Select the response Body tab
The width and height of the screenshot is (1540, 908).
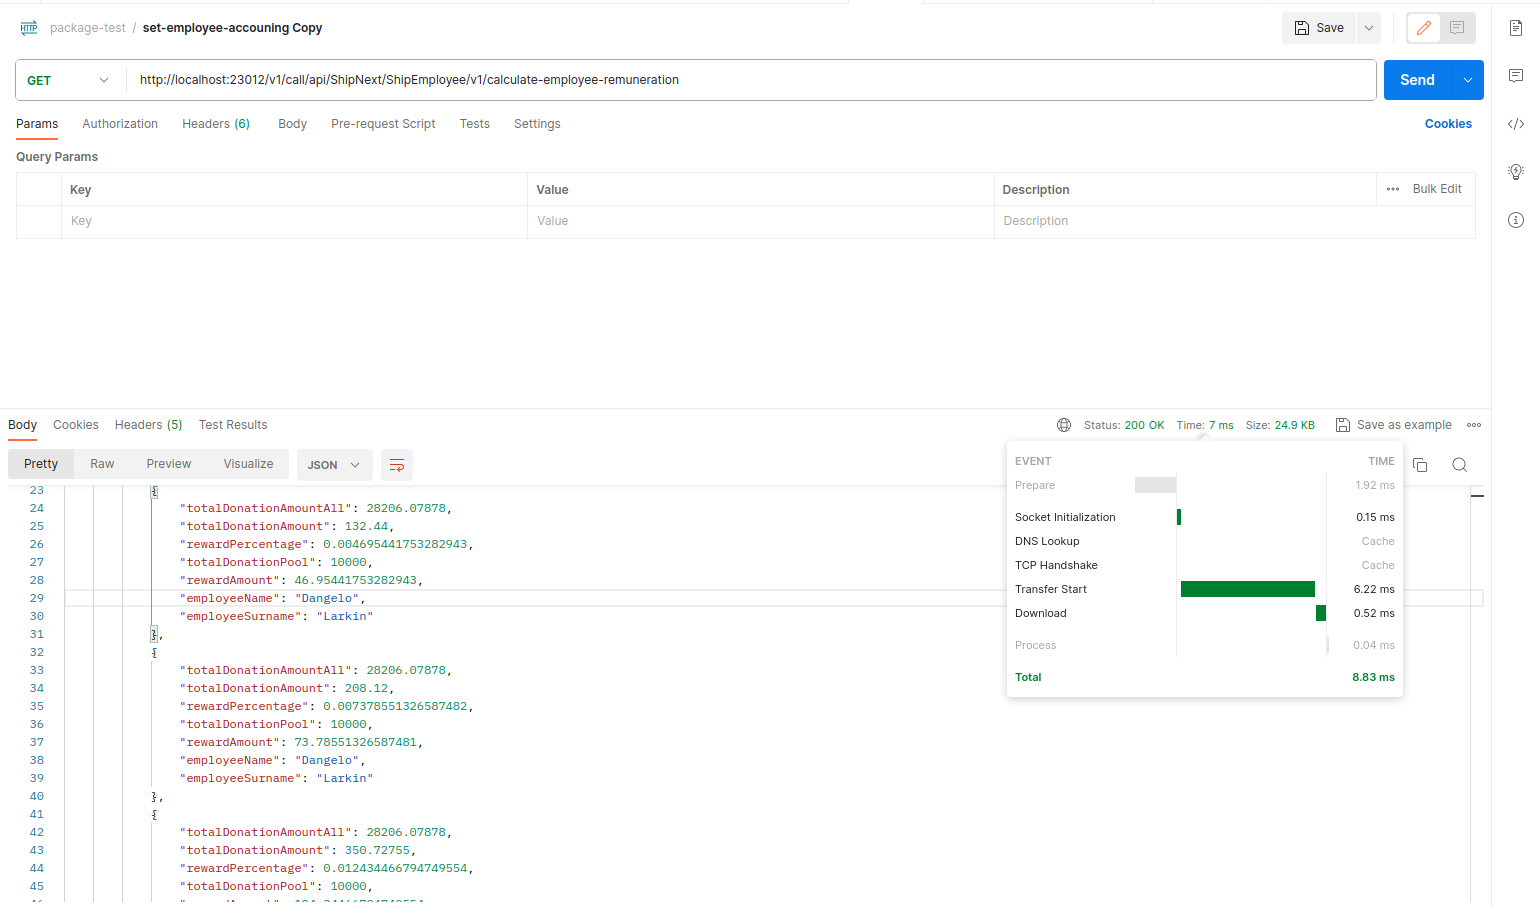22,425
